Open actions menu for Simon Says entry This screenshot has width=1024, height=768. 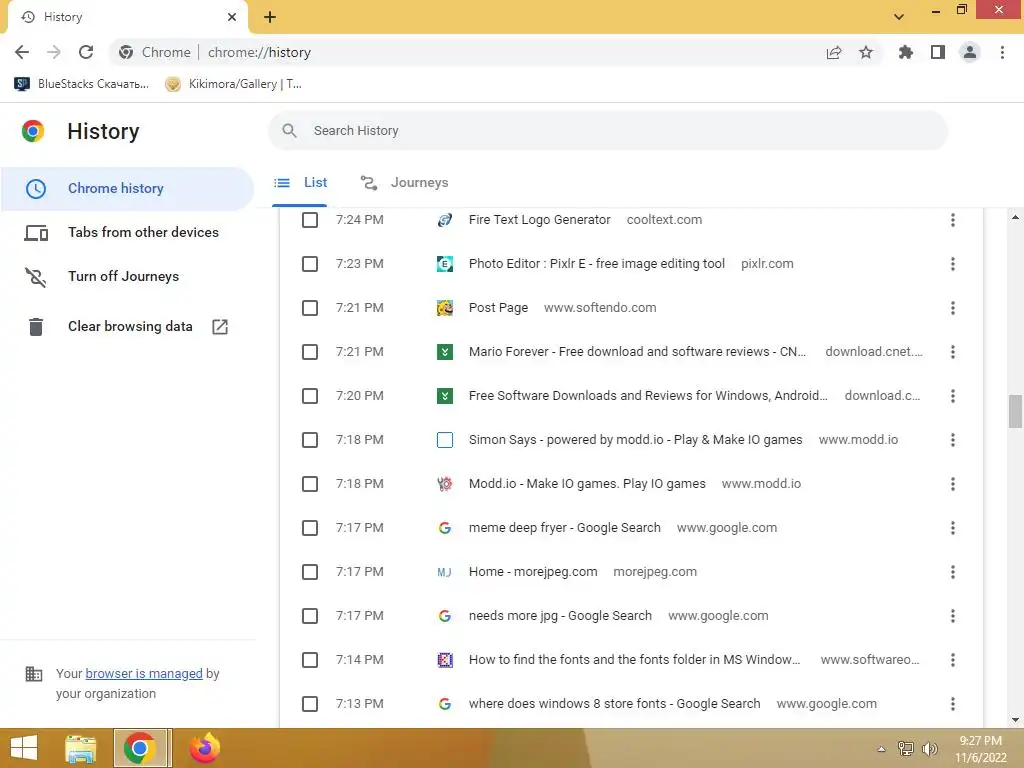point(953,440)
